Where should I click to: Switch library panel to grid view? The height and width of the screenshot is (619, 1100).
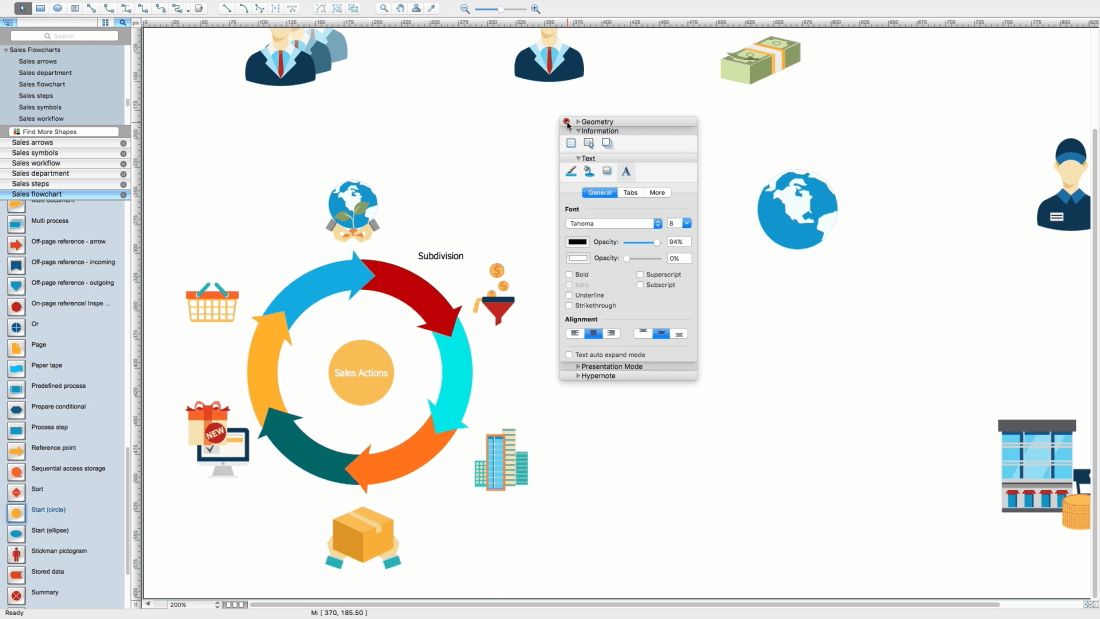pyautogui.click(x=105, y=22)
